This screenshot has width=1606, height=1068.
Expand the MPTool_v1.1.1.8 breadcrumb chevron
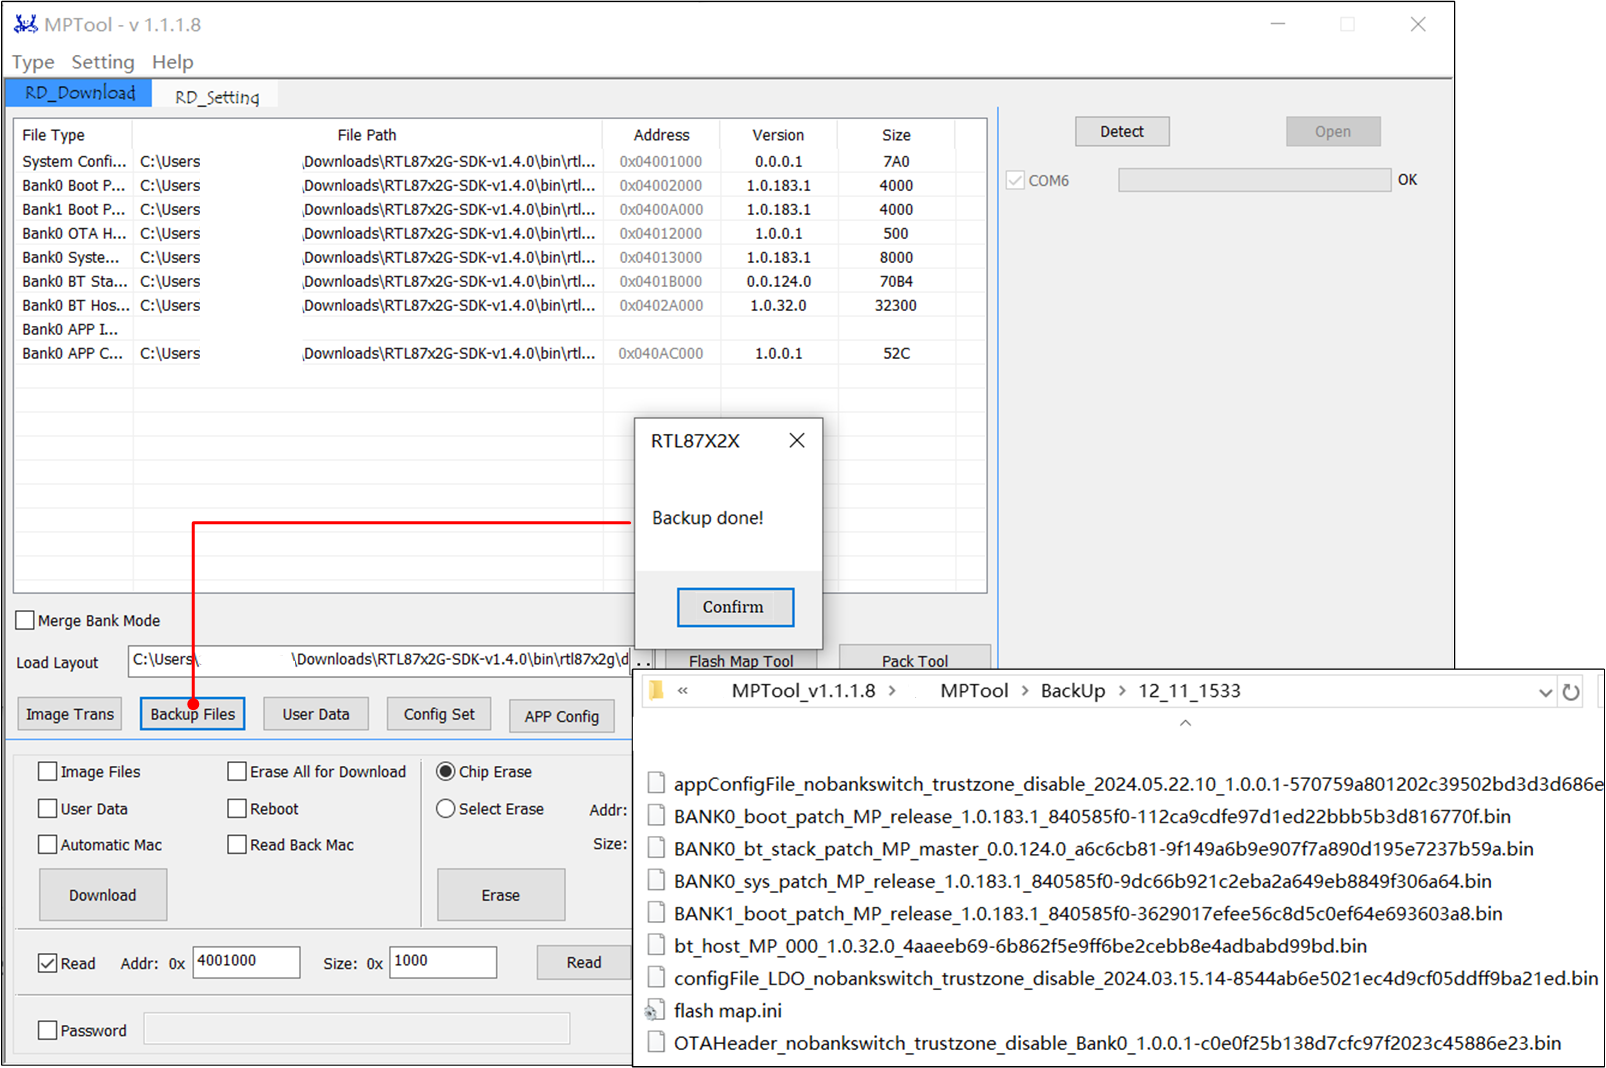click(892, 691)
